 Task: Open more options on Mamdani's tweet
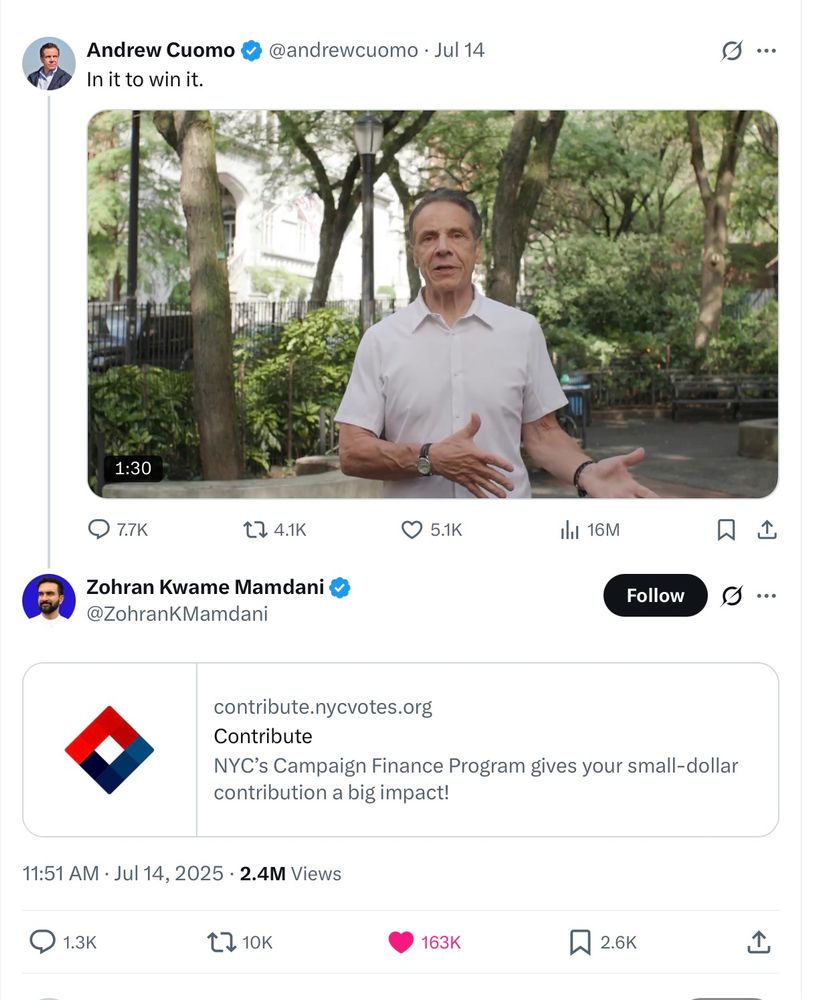[766, 596]
